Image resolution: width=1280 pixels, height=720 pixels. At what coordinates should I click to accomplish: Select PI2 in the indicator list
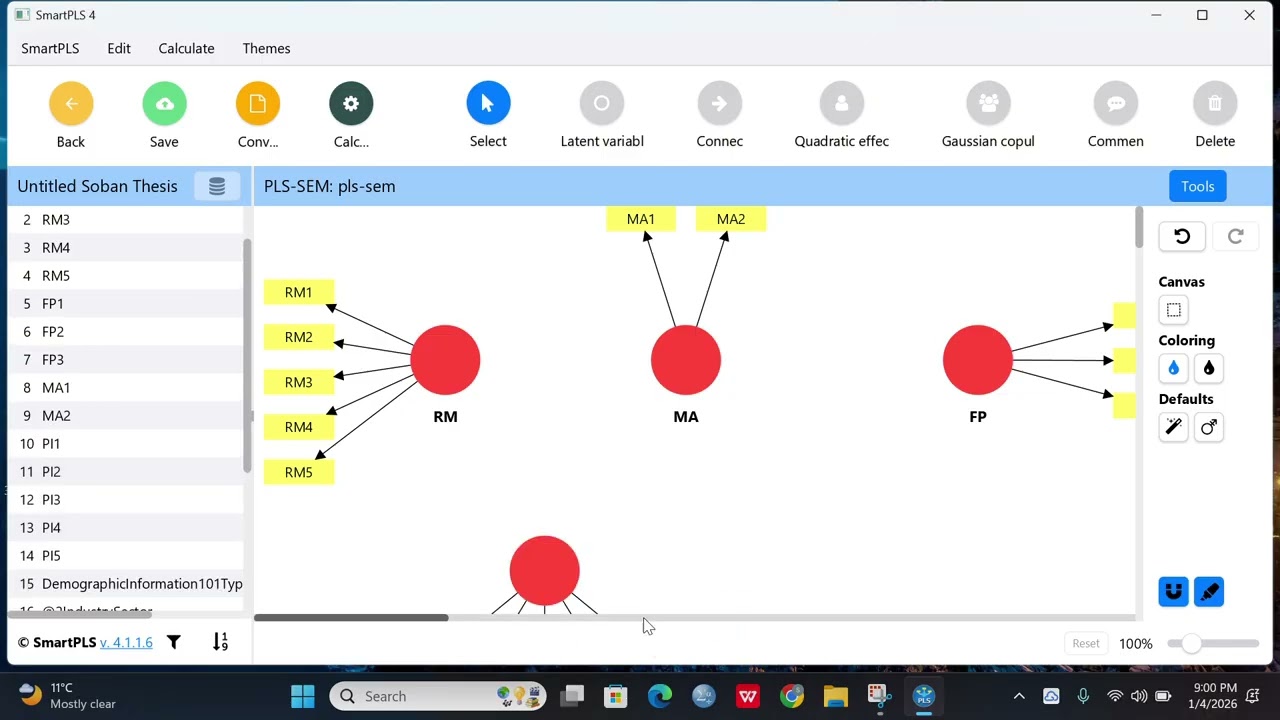[126, 472]
